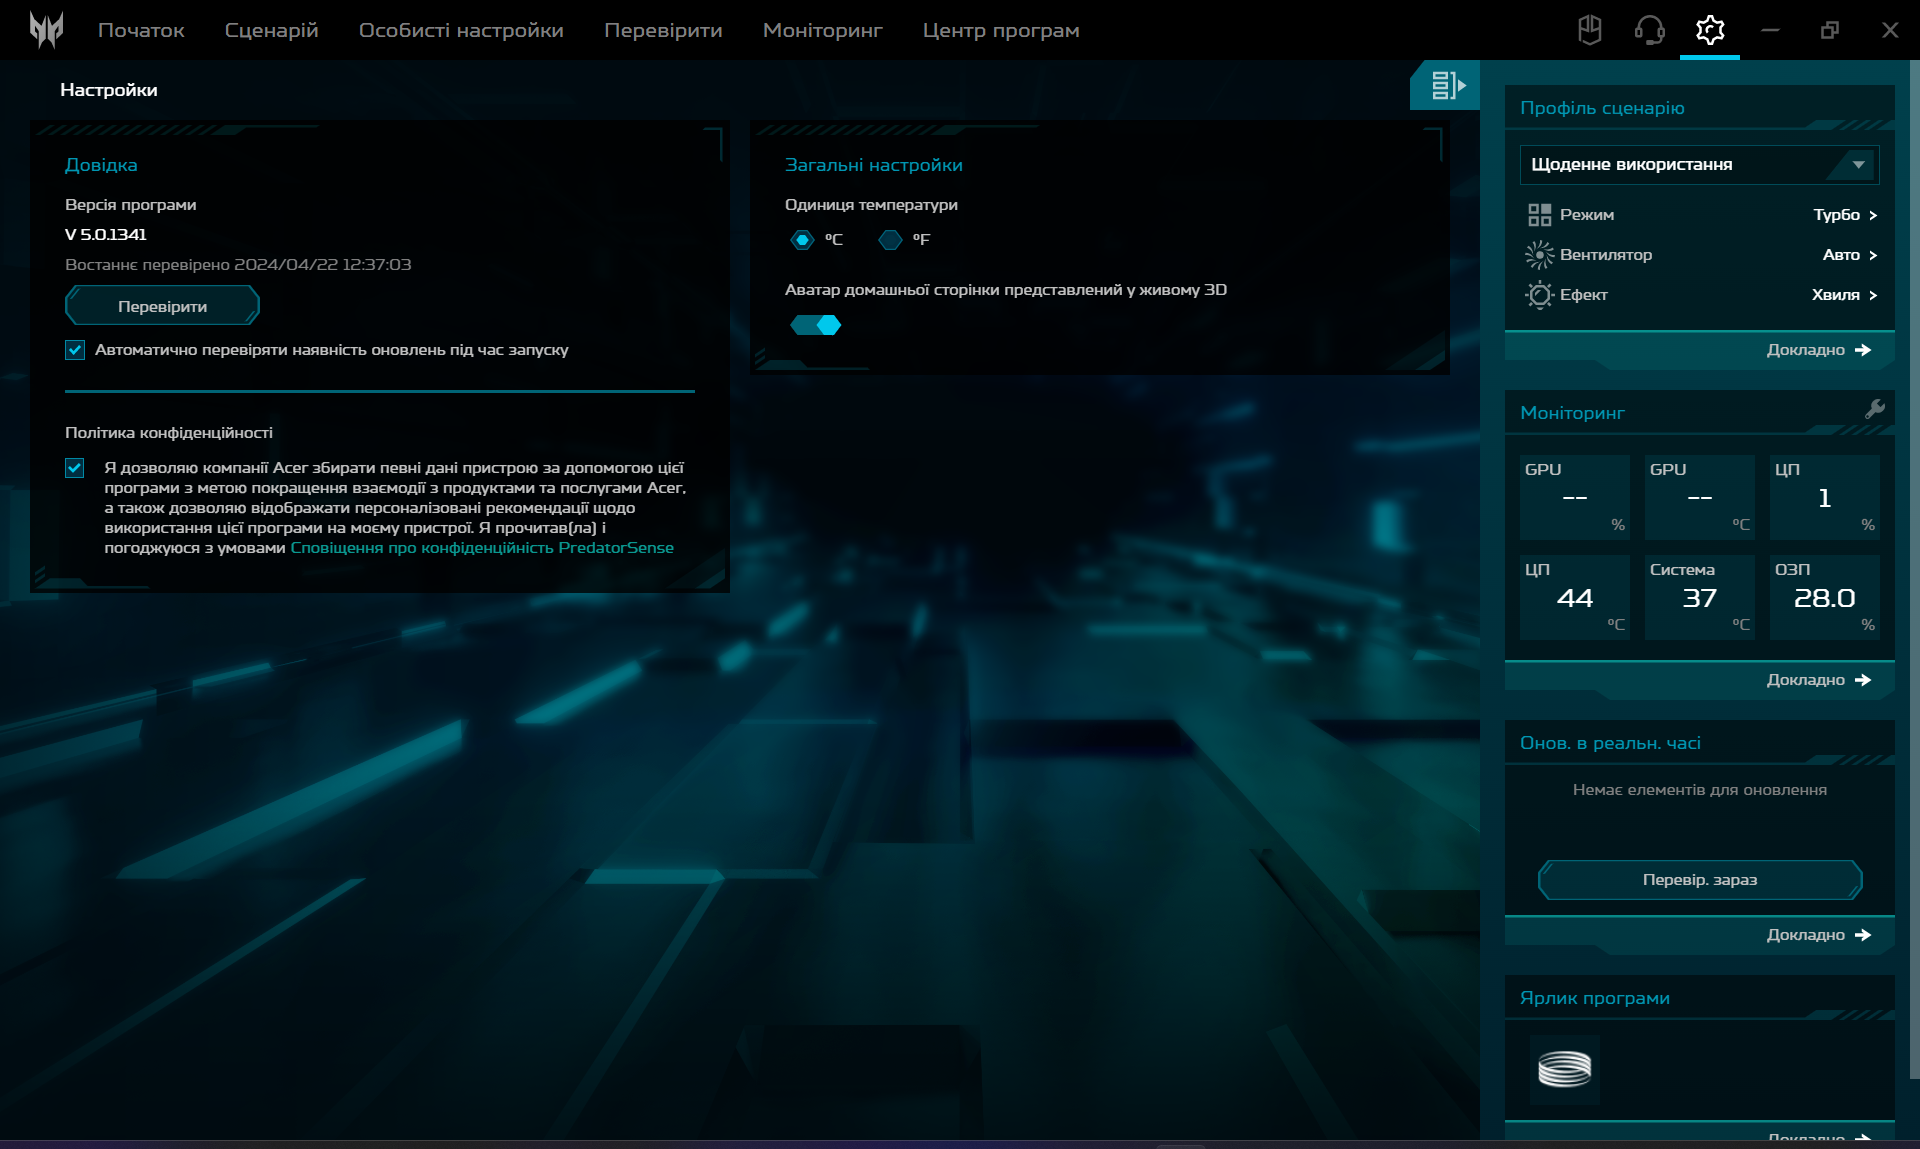
Task: Uncheck the Acer privacy policy consent checkbox
Action: (75, 468)
